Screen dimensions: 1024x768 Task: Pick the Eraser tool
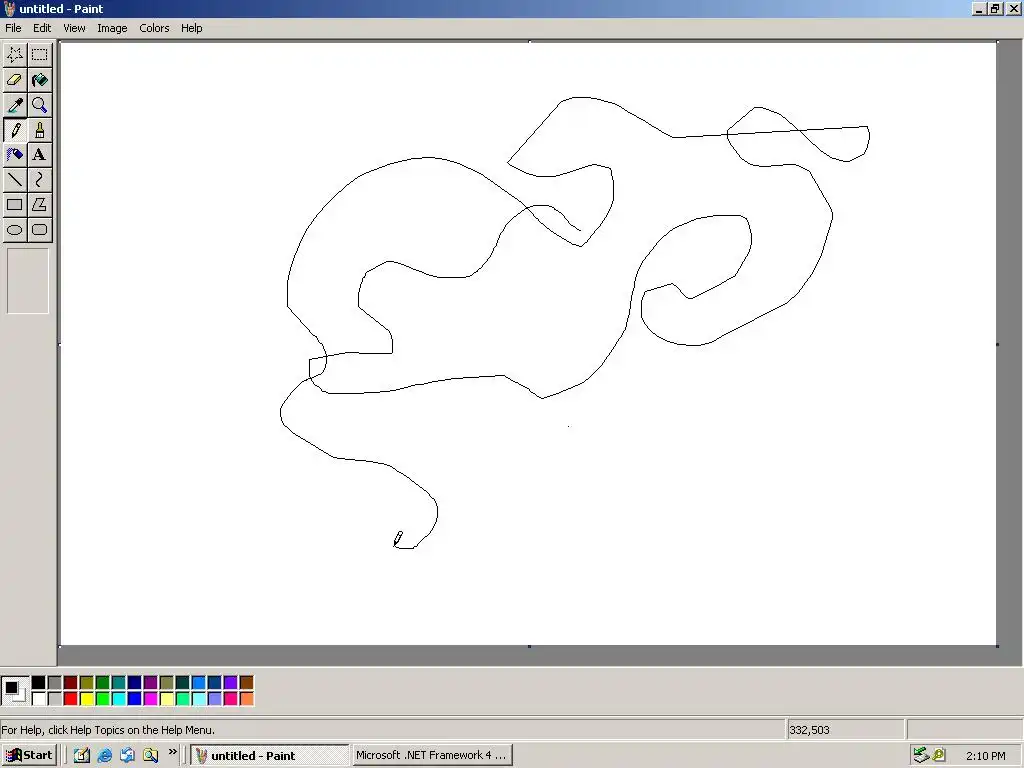point(15,80)
